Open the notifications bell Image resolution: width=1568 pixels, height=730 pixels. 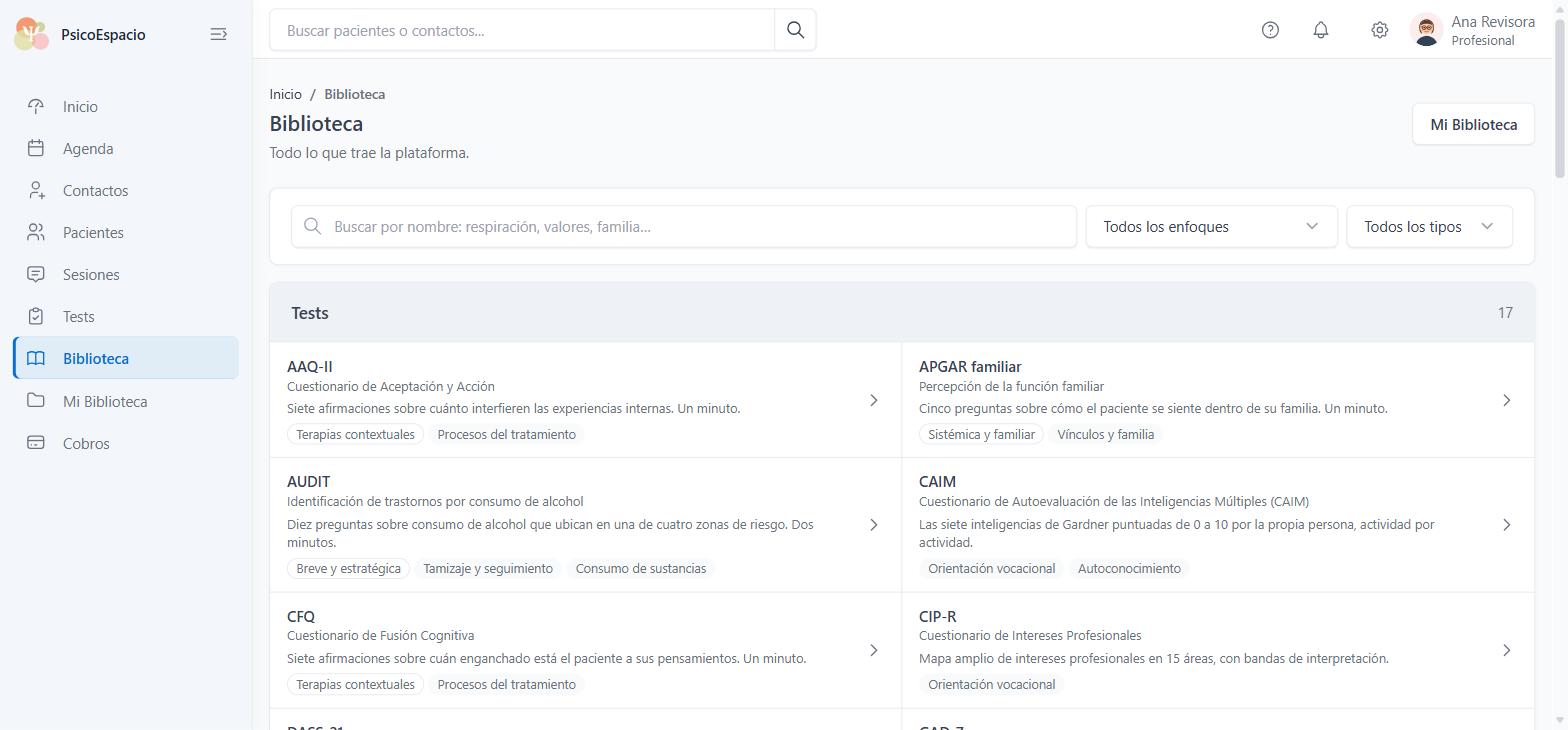(x=1321, y=30)
